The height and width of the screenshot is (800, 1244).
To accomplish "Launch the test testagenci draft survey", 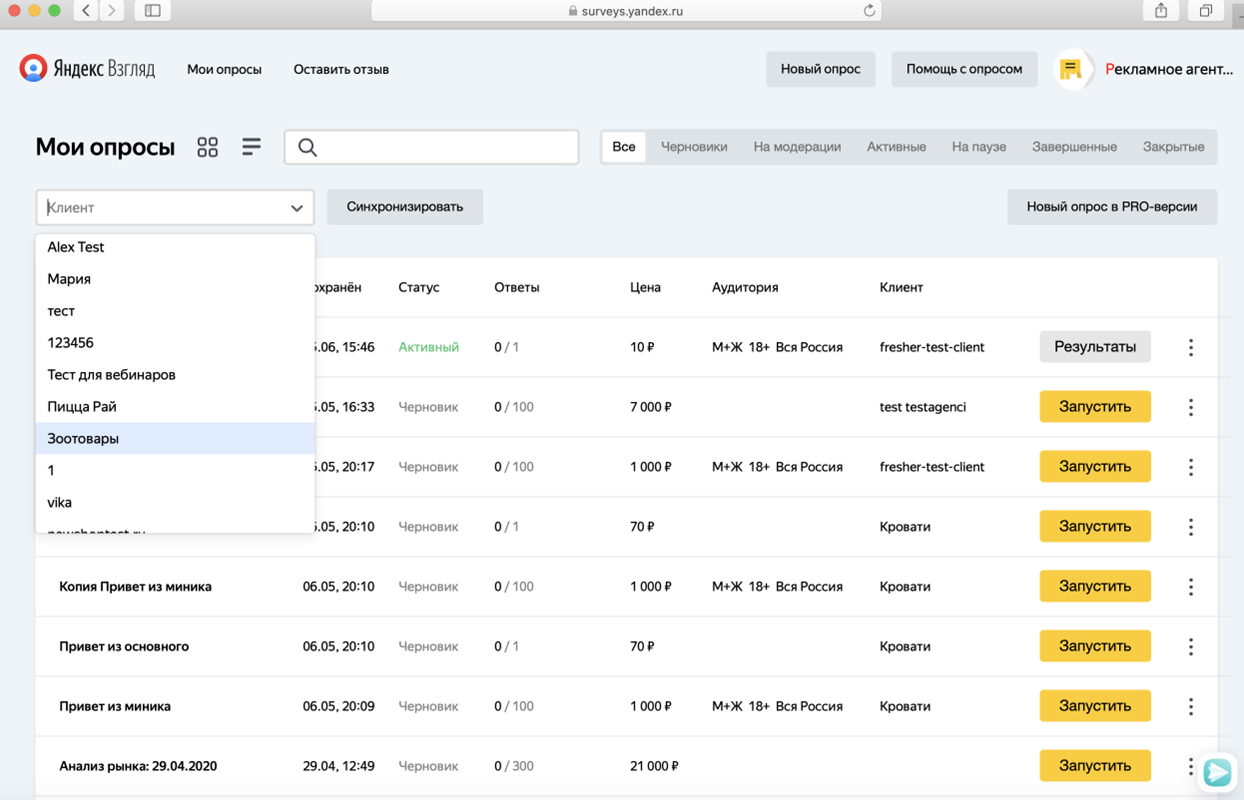I will pyautogui.click(x=1095, y=407).
